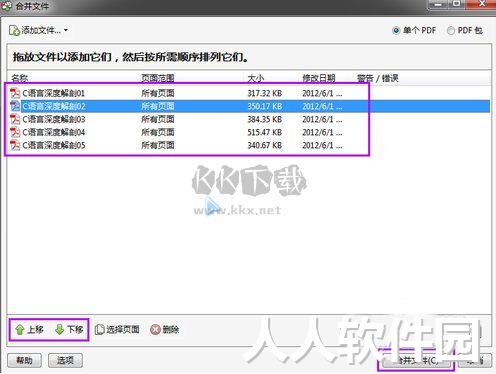The image size is (496, 374).
Task: Click size value 350.17 KB
Action: pos(265,106)
